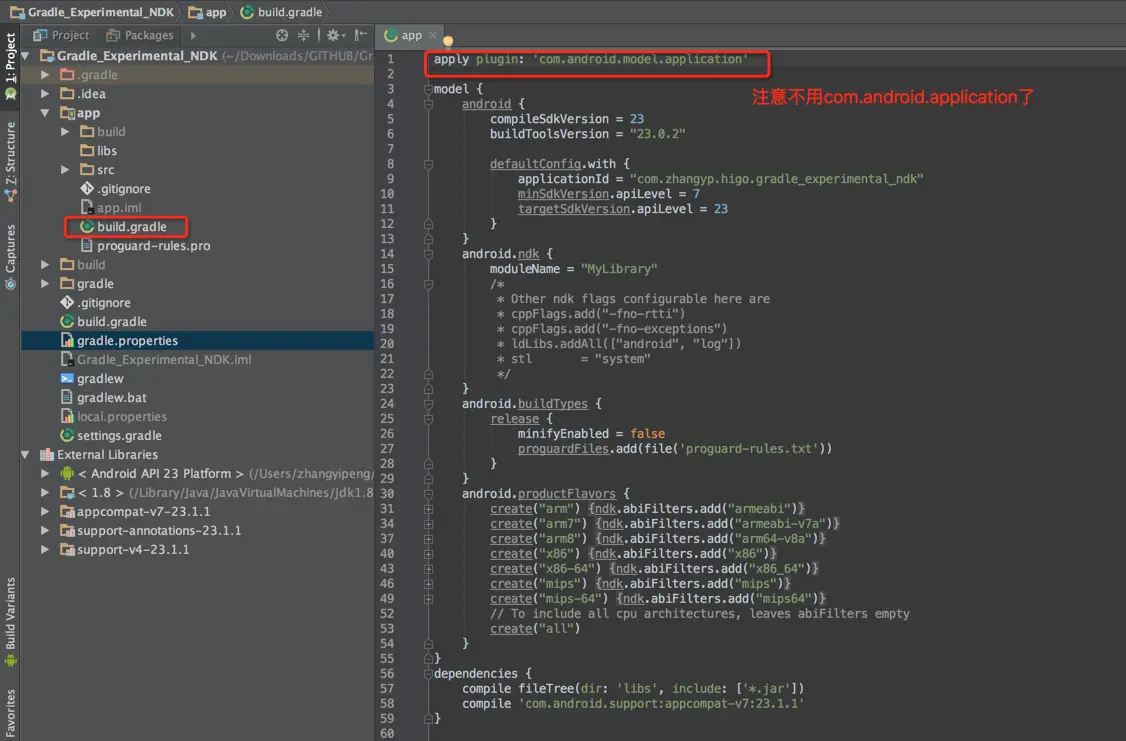Image resolution: width=1126 pixels, height=741 pixels.
Task: Select gradlew script file
Action: 91,378
